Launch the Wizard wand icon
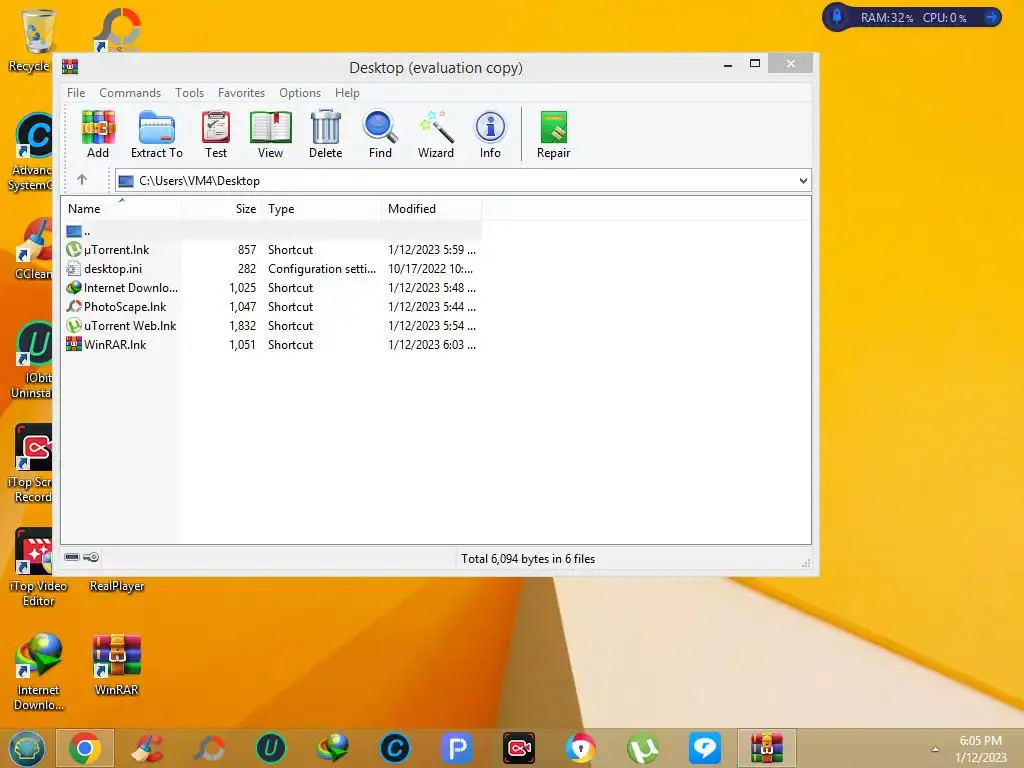 (x=436, y=134)
